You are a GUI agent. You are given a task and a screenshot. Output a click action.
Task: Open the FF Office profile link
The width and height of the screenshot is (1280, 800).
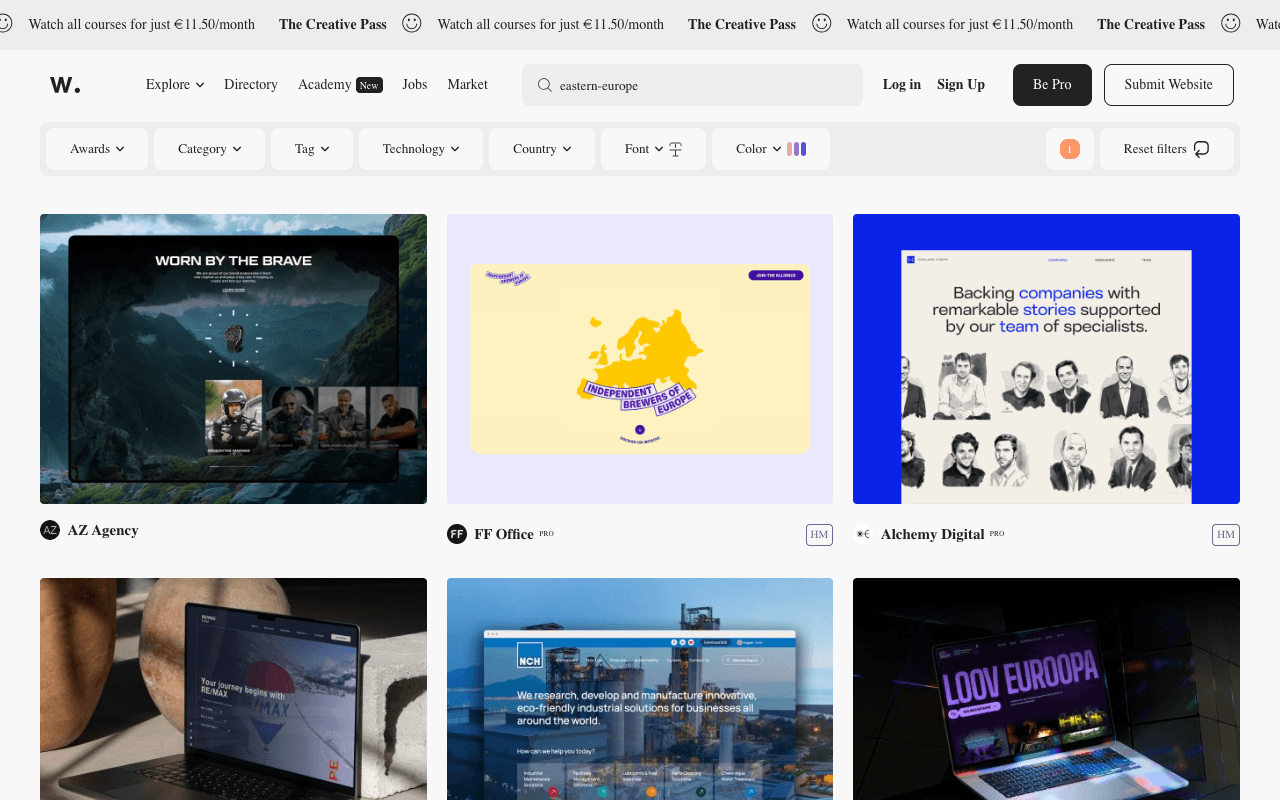pyautogui.click(x=504, y=534)
